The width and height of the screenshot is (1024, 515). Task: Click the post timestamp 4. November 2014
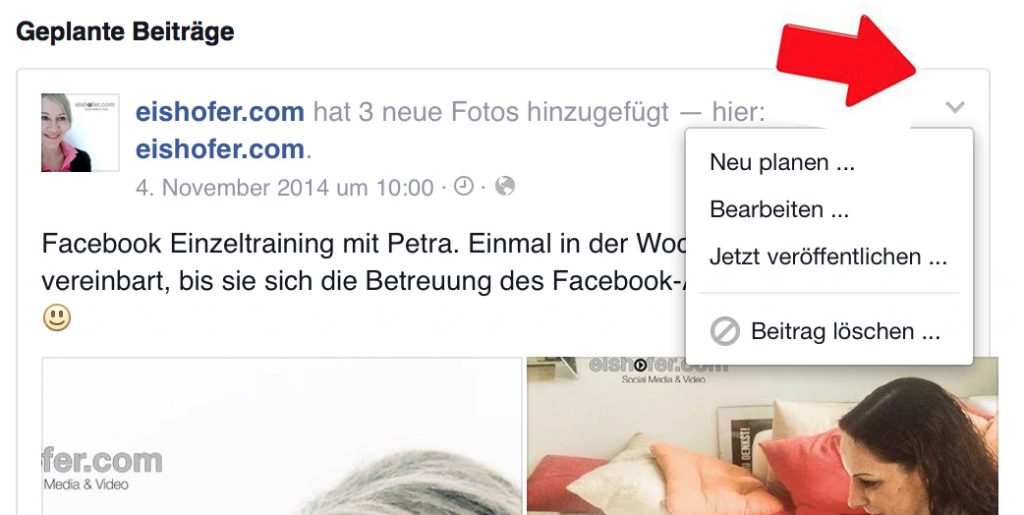pyautogui.click(x=284, y=187)
